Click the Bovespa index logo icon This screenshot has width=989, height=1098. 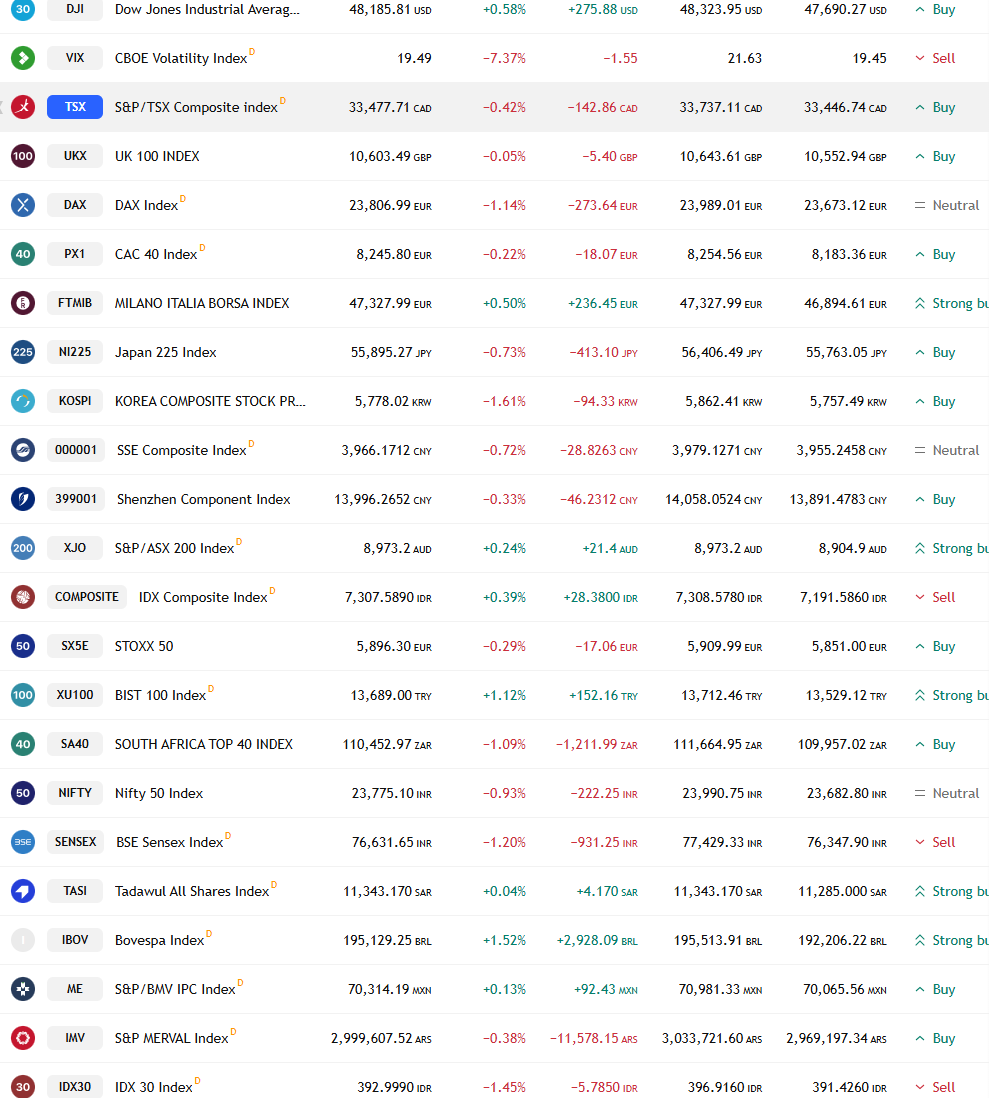coord(23,940)
